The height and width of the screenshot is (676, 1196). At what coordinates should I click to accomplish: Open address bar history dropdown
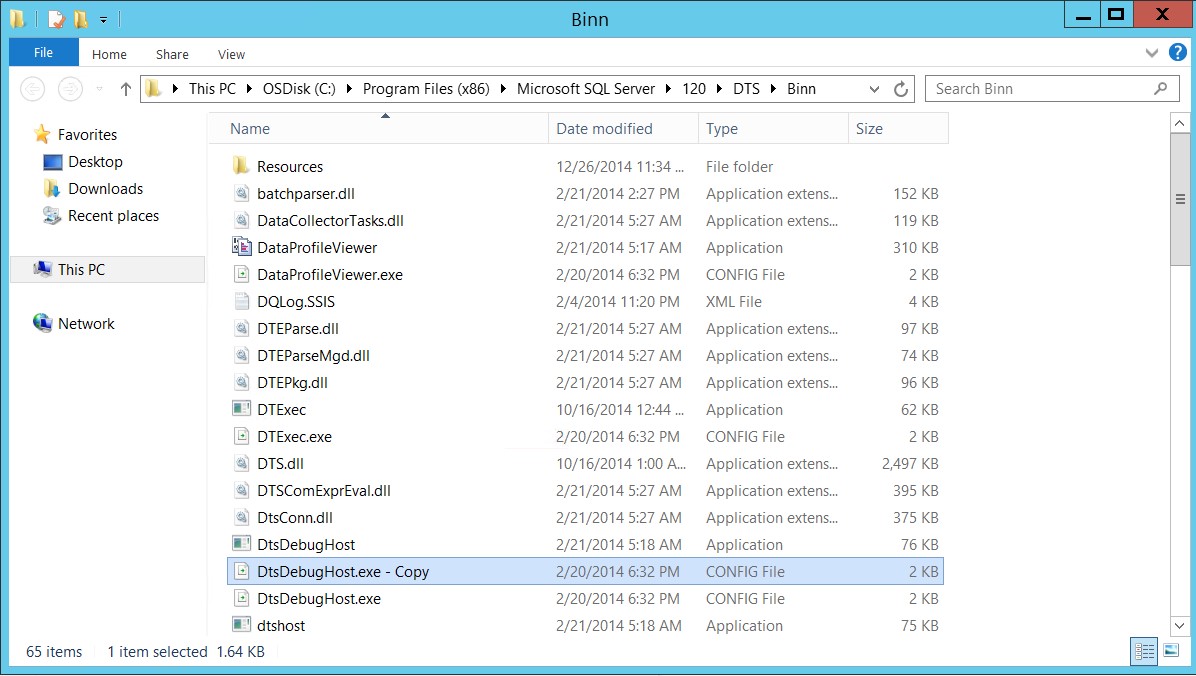point(875,89)
